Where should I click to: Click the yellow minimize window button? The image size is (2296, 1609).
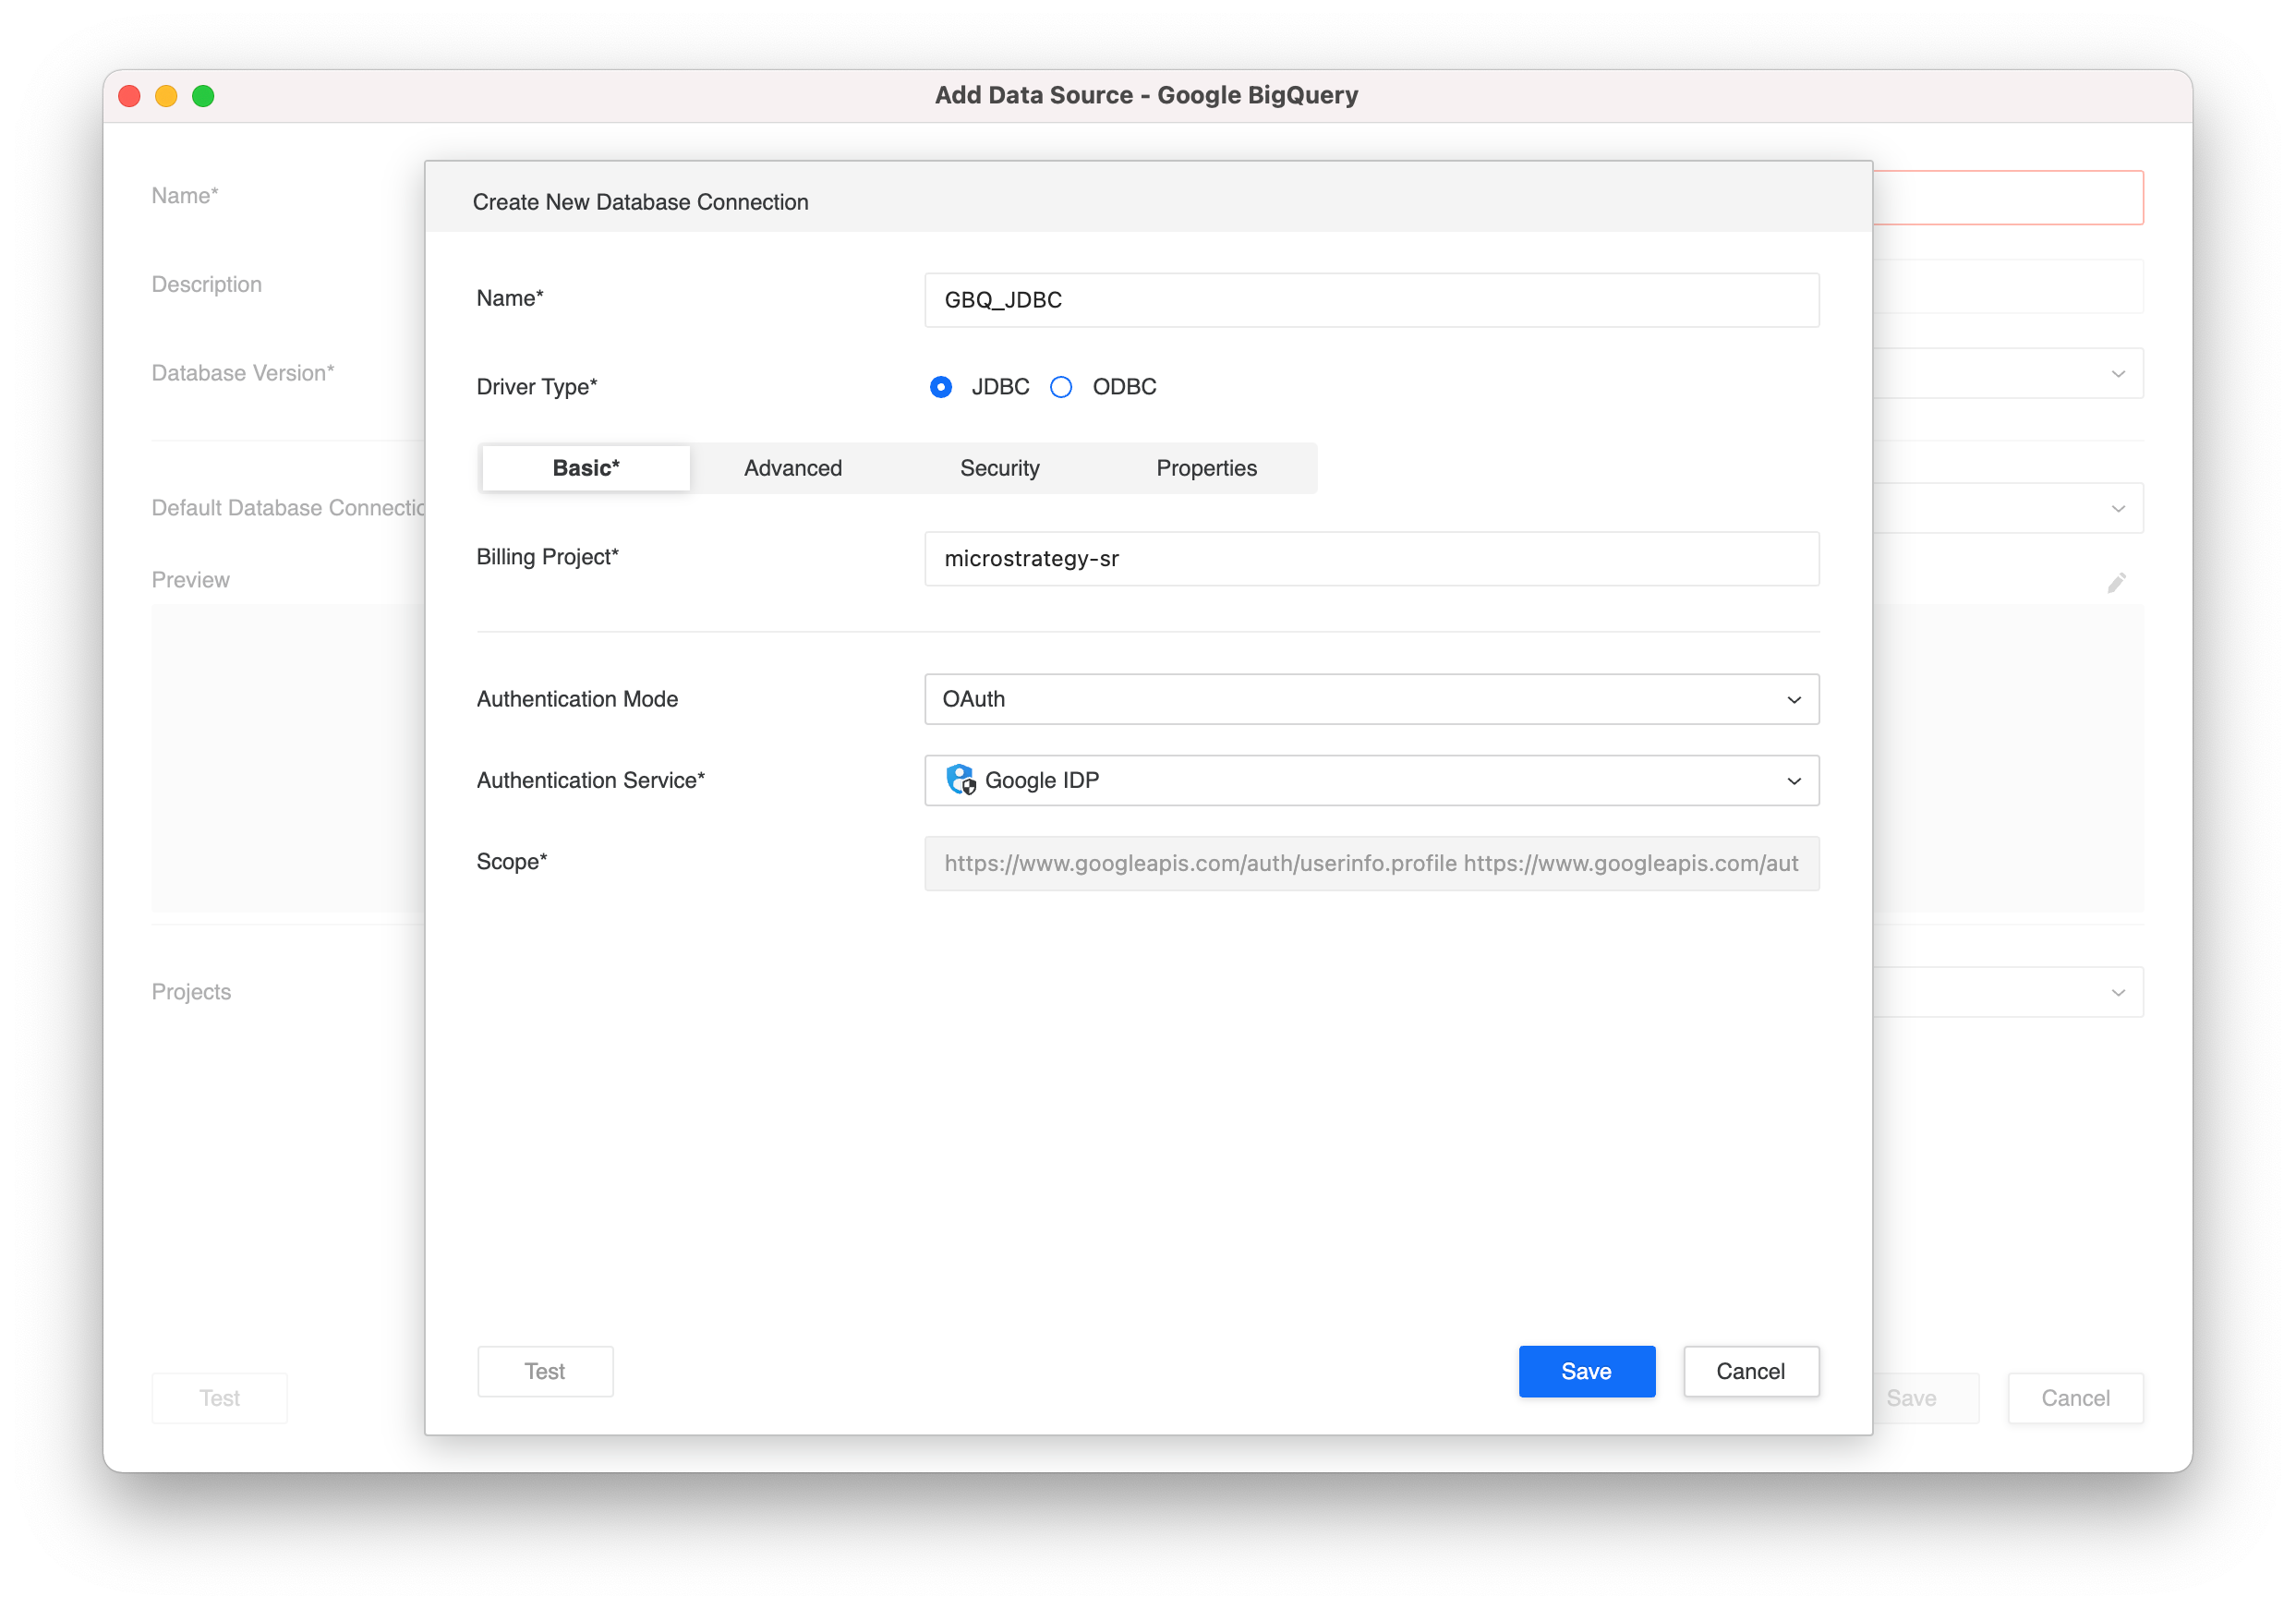coord(166,96)
